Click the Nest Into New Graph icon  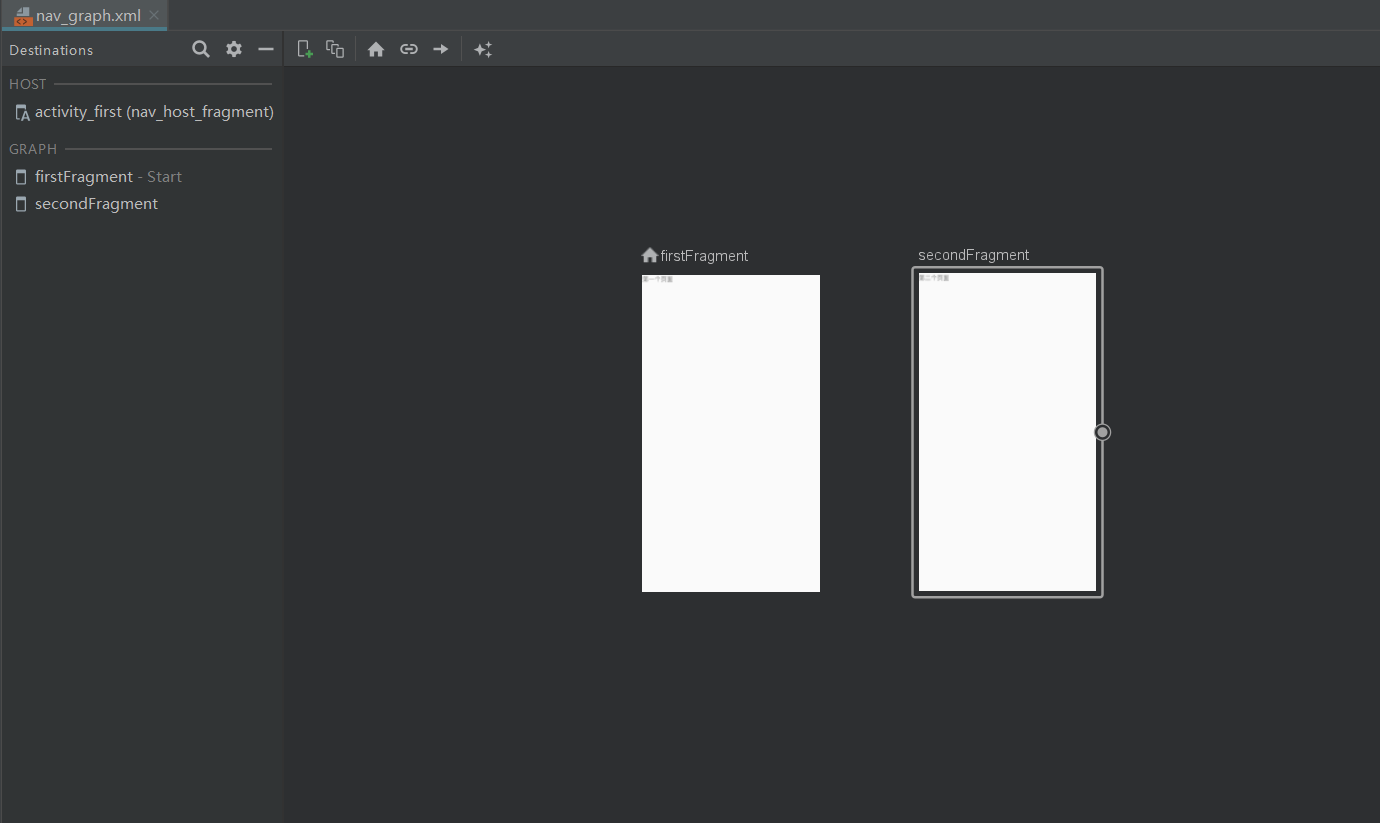(x=335, y=49)
